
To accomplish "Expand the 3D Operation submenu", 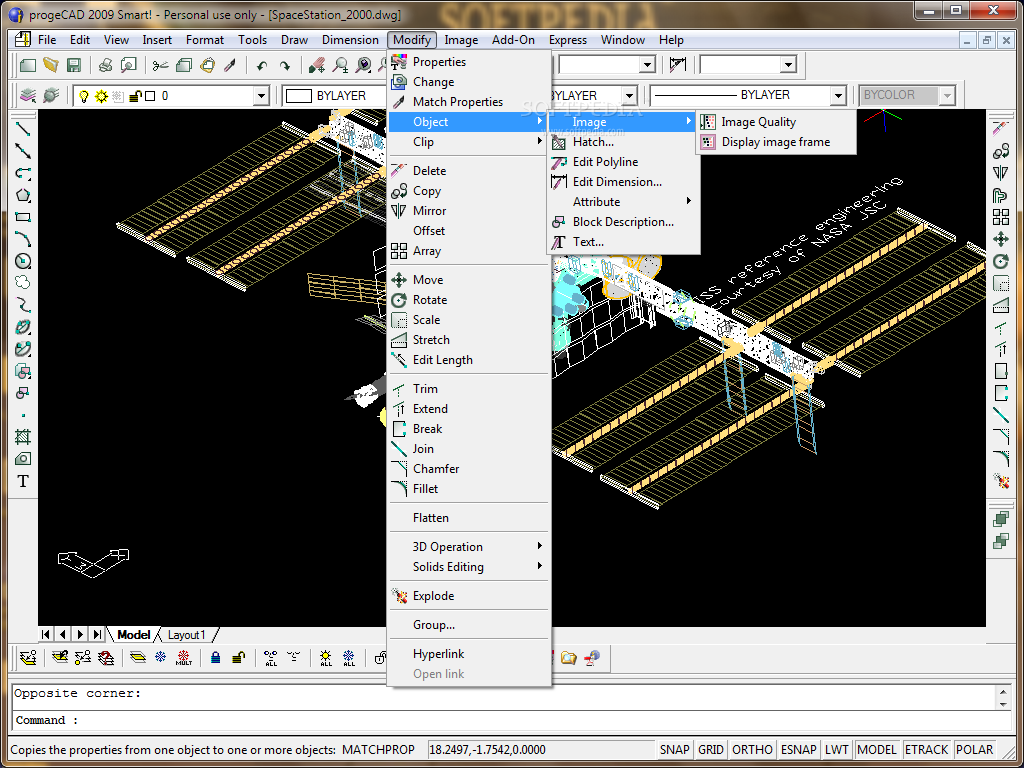I will [x=469, y=547].
